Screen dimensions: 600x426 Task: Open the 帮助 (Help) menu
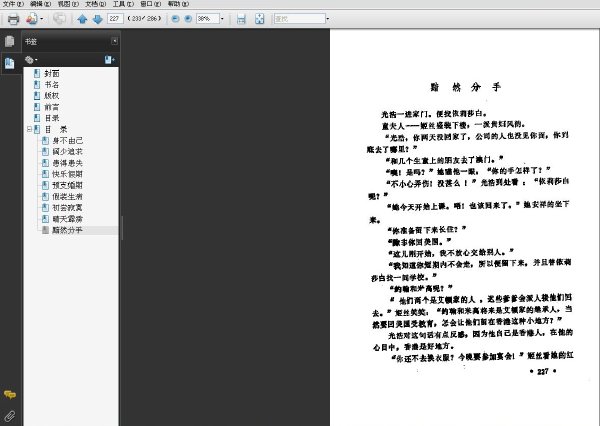(178, 4)
